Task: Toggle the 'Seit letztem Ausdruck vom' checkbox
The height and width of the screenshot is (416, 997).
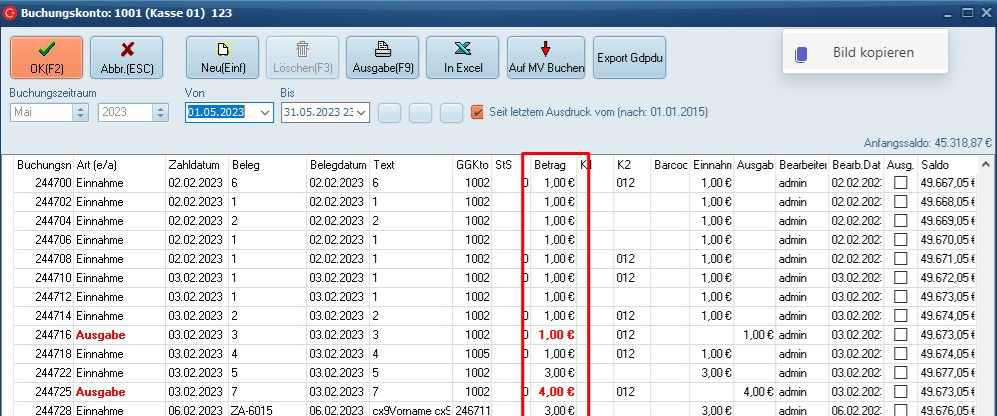Action: 477,112
